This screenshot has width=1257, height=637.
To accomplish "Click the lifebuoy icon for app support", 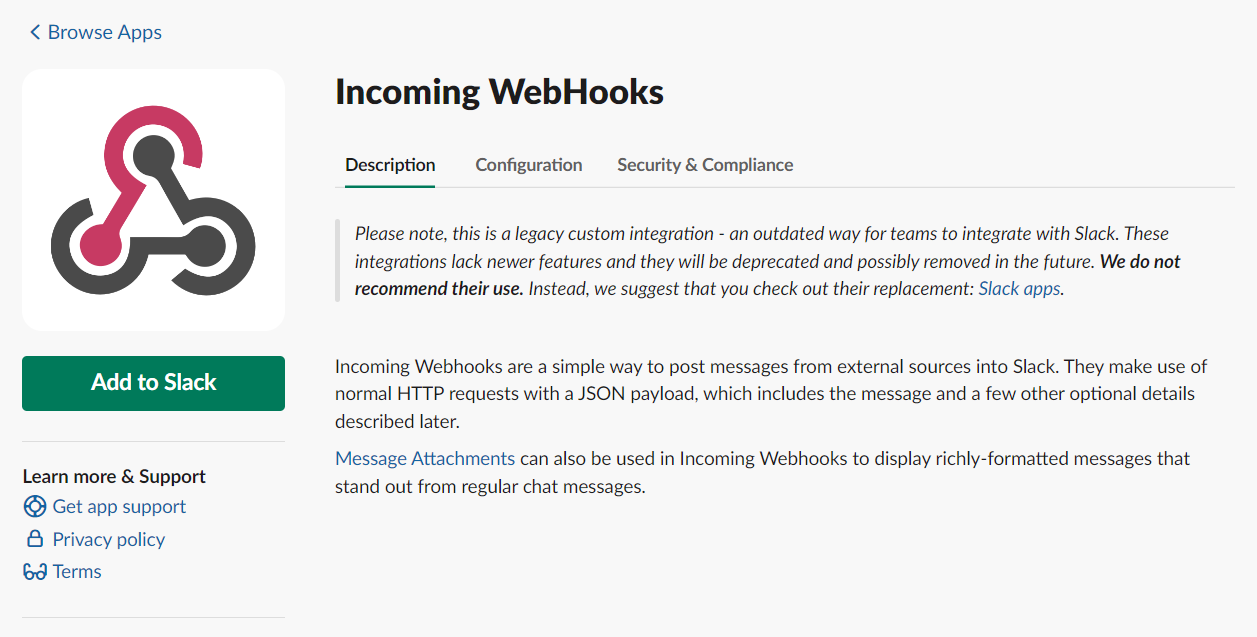I will [35, 507].
